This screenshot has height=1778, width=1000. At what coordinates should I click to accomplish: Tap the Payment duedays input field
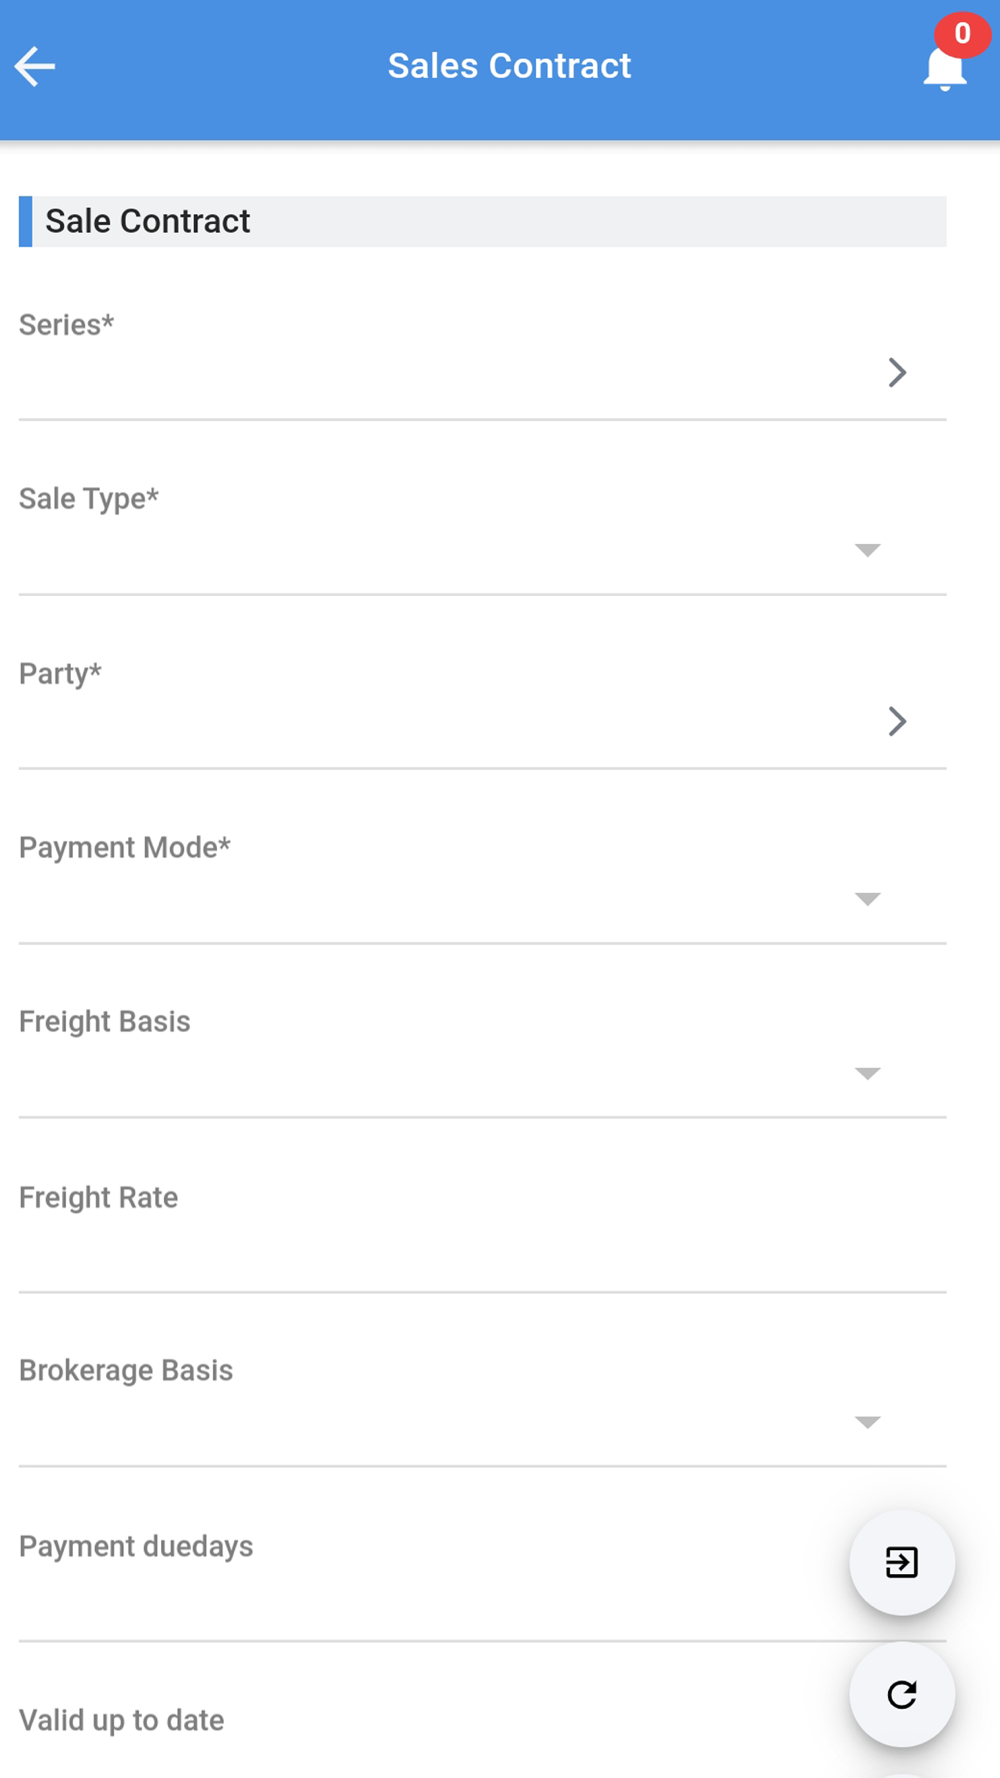click(420, 1598)
